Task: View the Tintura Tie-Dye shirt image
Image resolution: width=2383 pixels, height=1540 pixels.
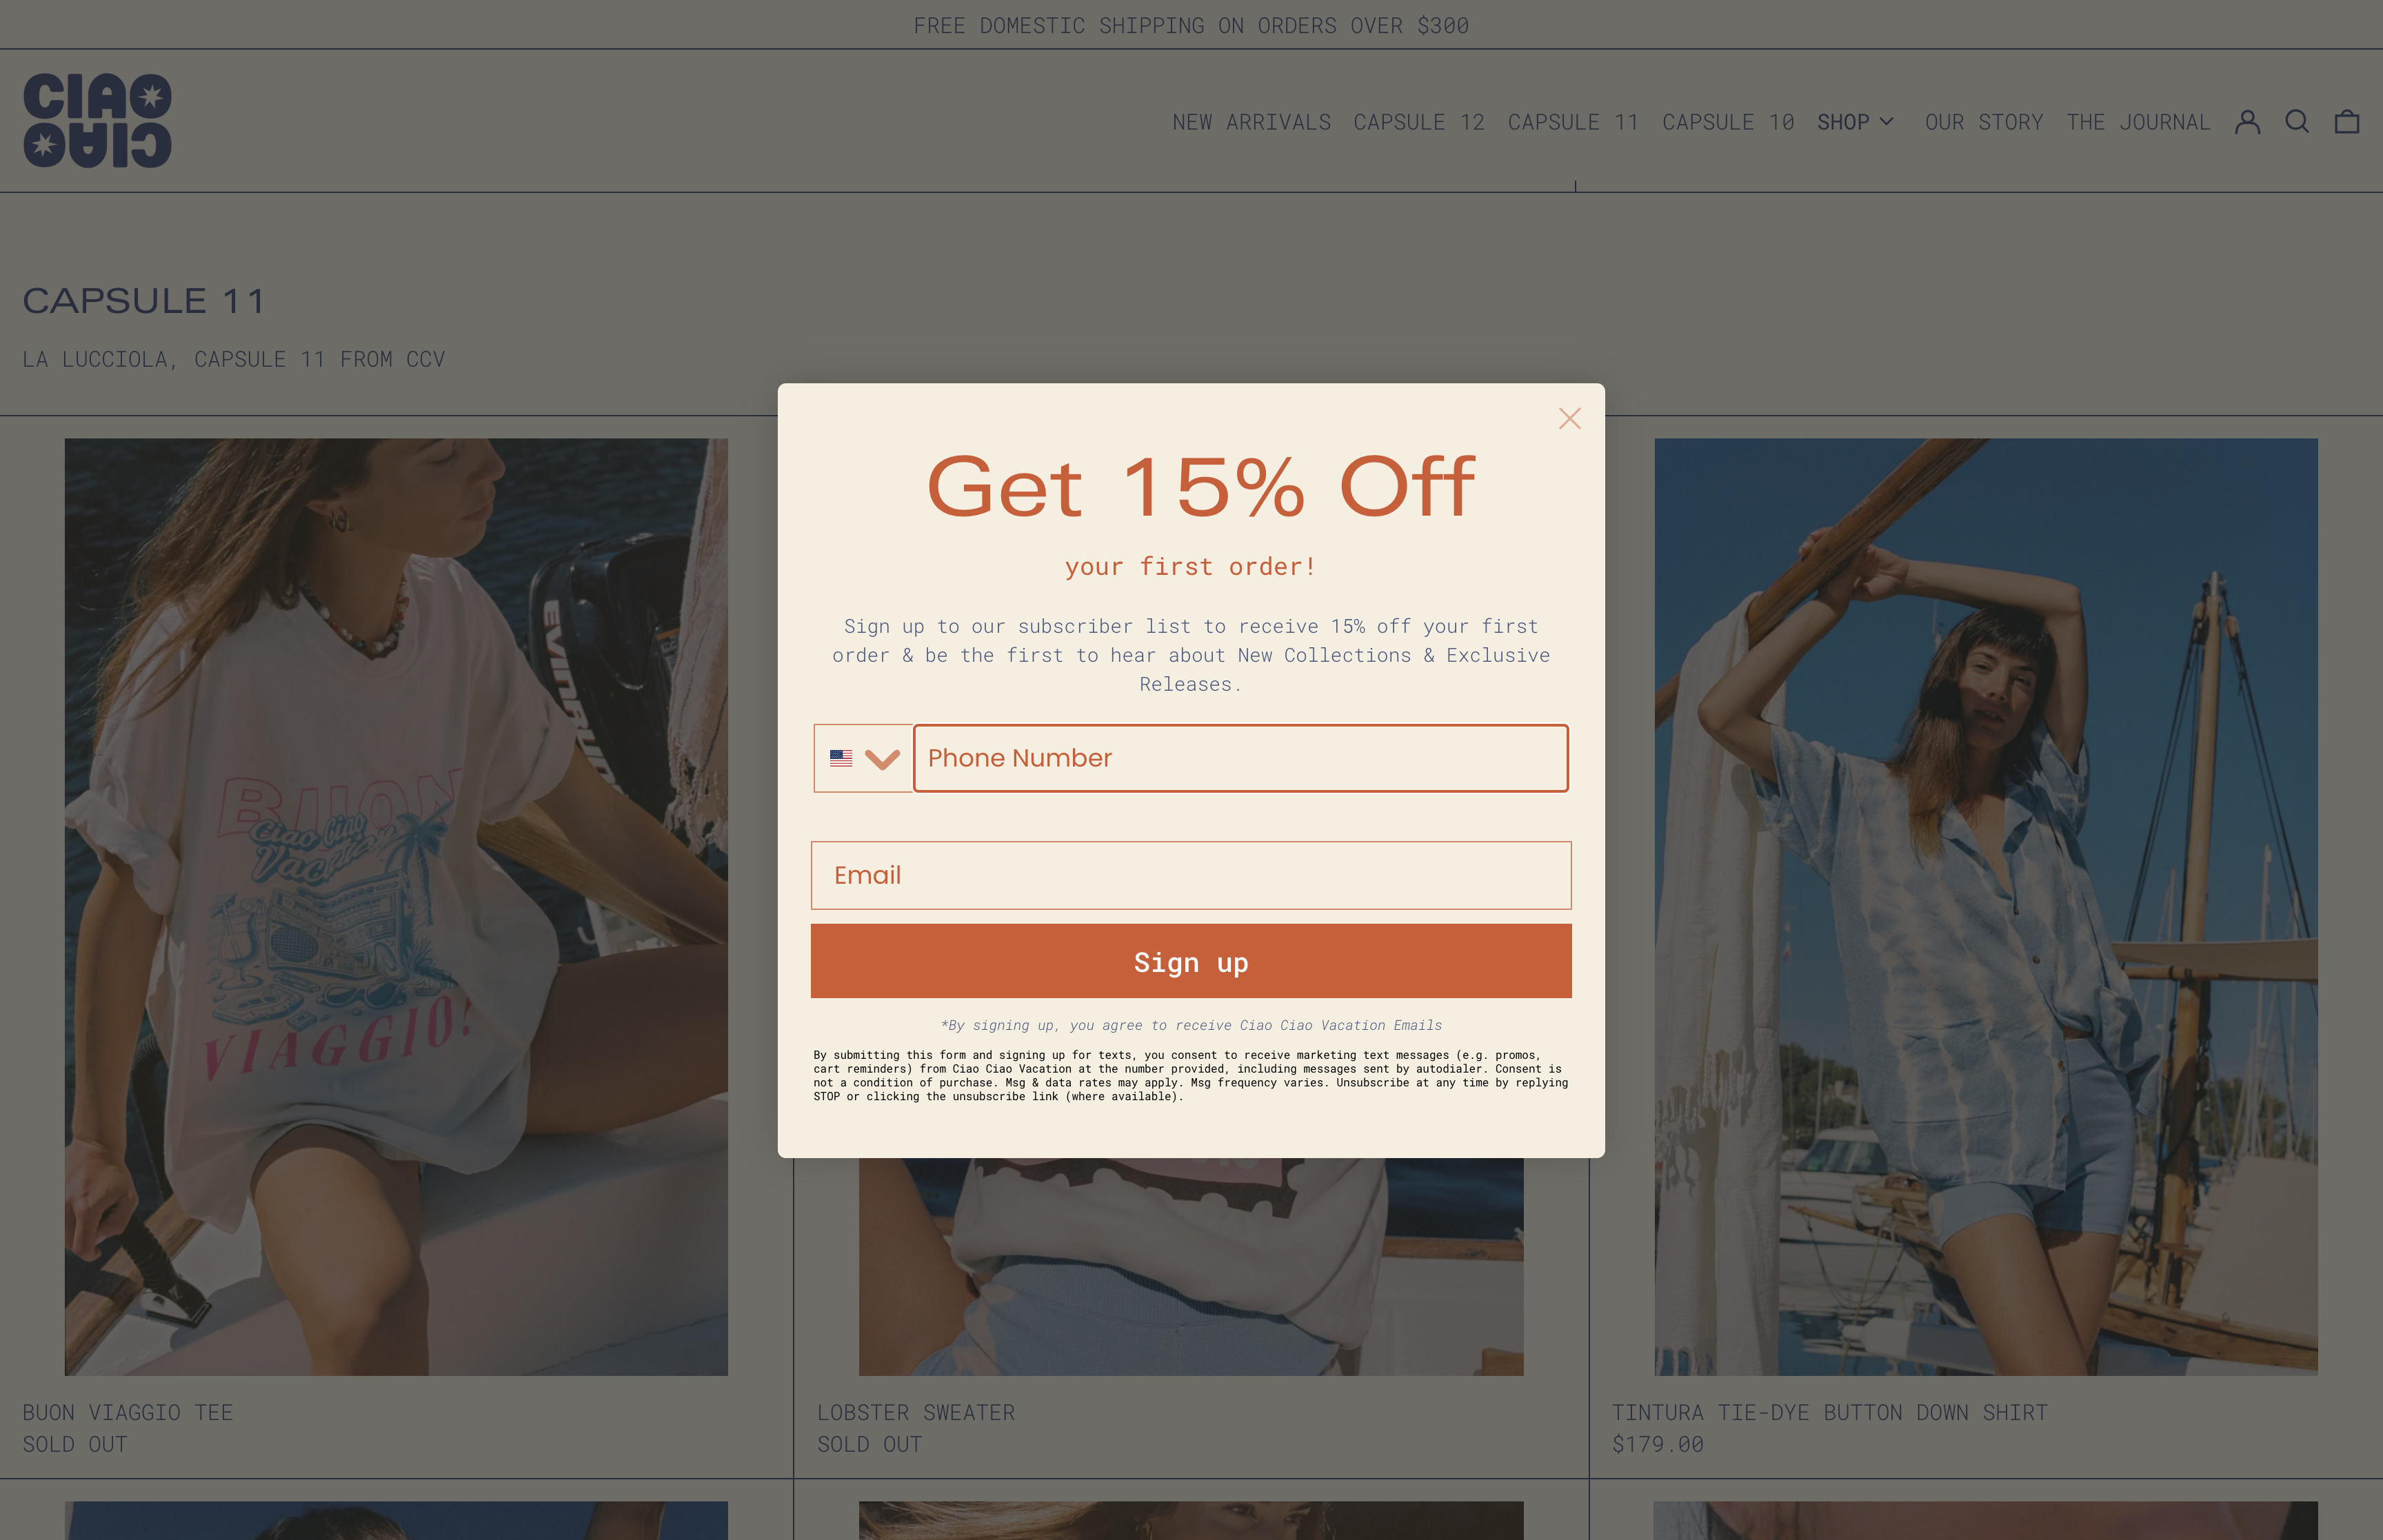Action: pyautogui.click(x=1985, y=906)
